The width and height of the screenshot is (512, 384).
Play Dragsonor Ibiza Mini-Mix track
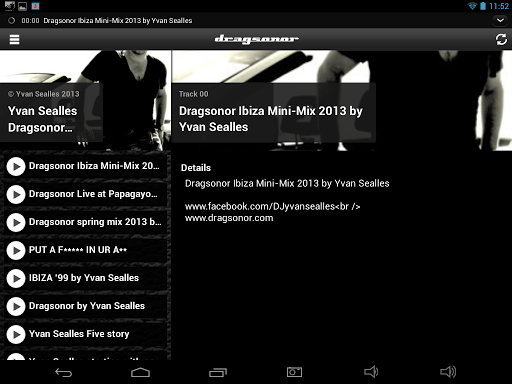(x=16, y=166)
